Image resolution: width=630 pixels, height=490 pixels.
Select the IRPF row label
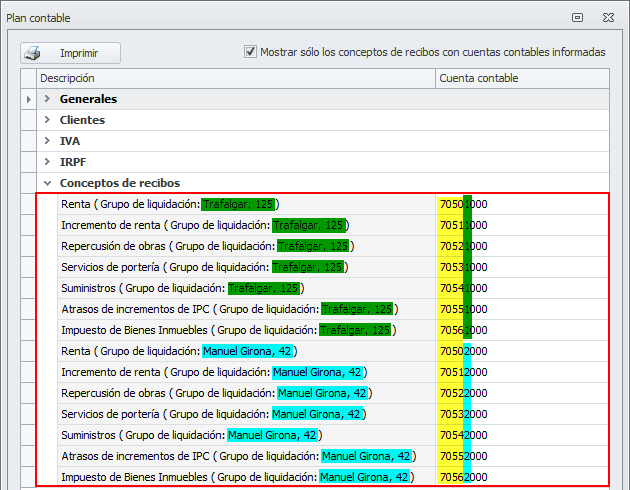coord(73,162)
